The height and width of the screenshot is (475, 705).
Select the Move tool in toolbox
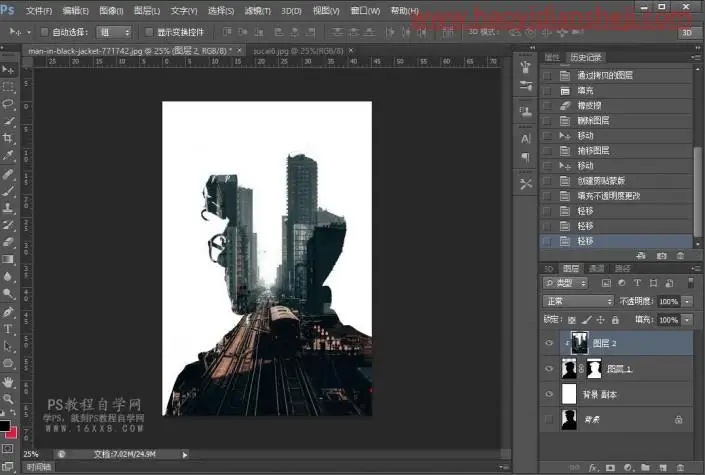pos(8,69)
